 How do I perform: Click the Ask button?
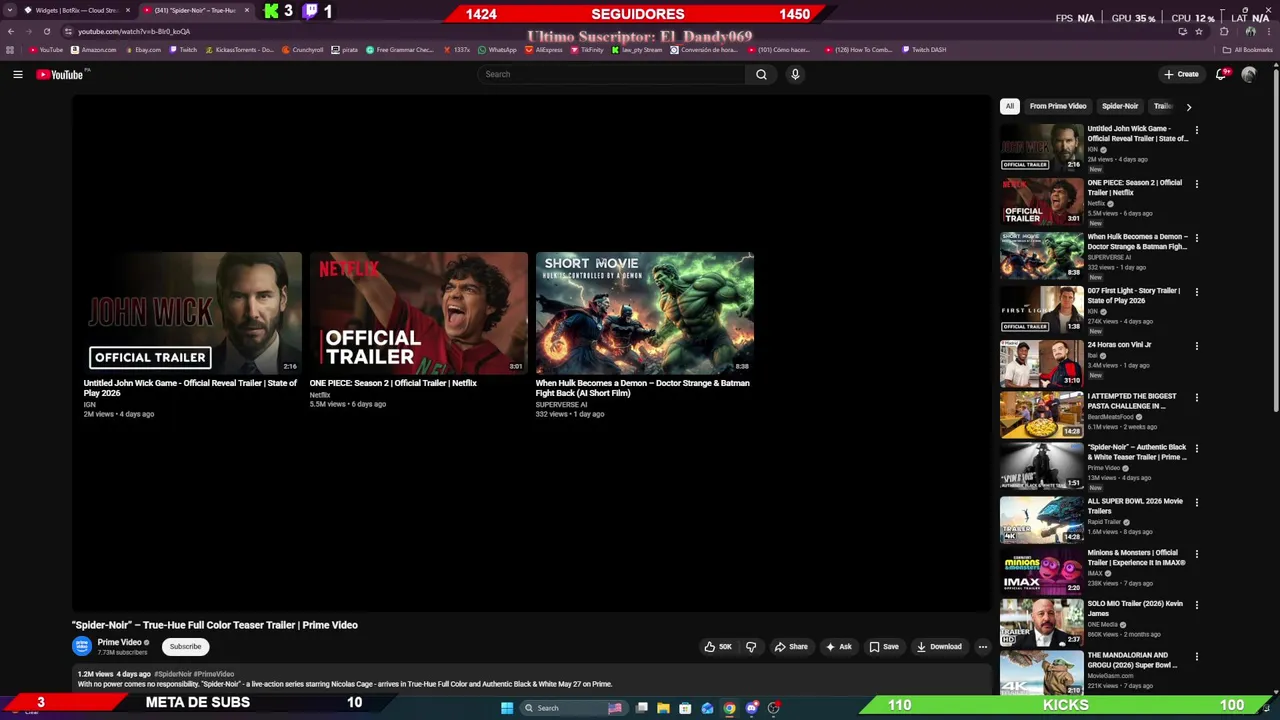[838, 647]
